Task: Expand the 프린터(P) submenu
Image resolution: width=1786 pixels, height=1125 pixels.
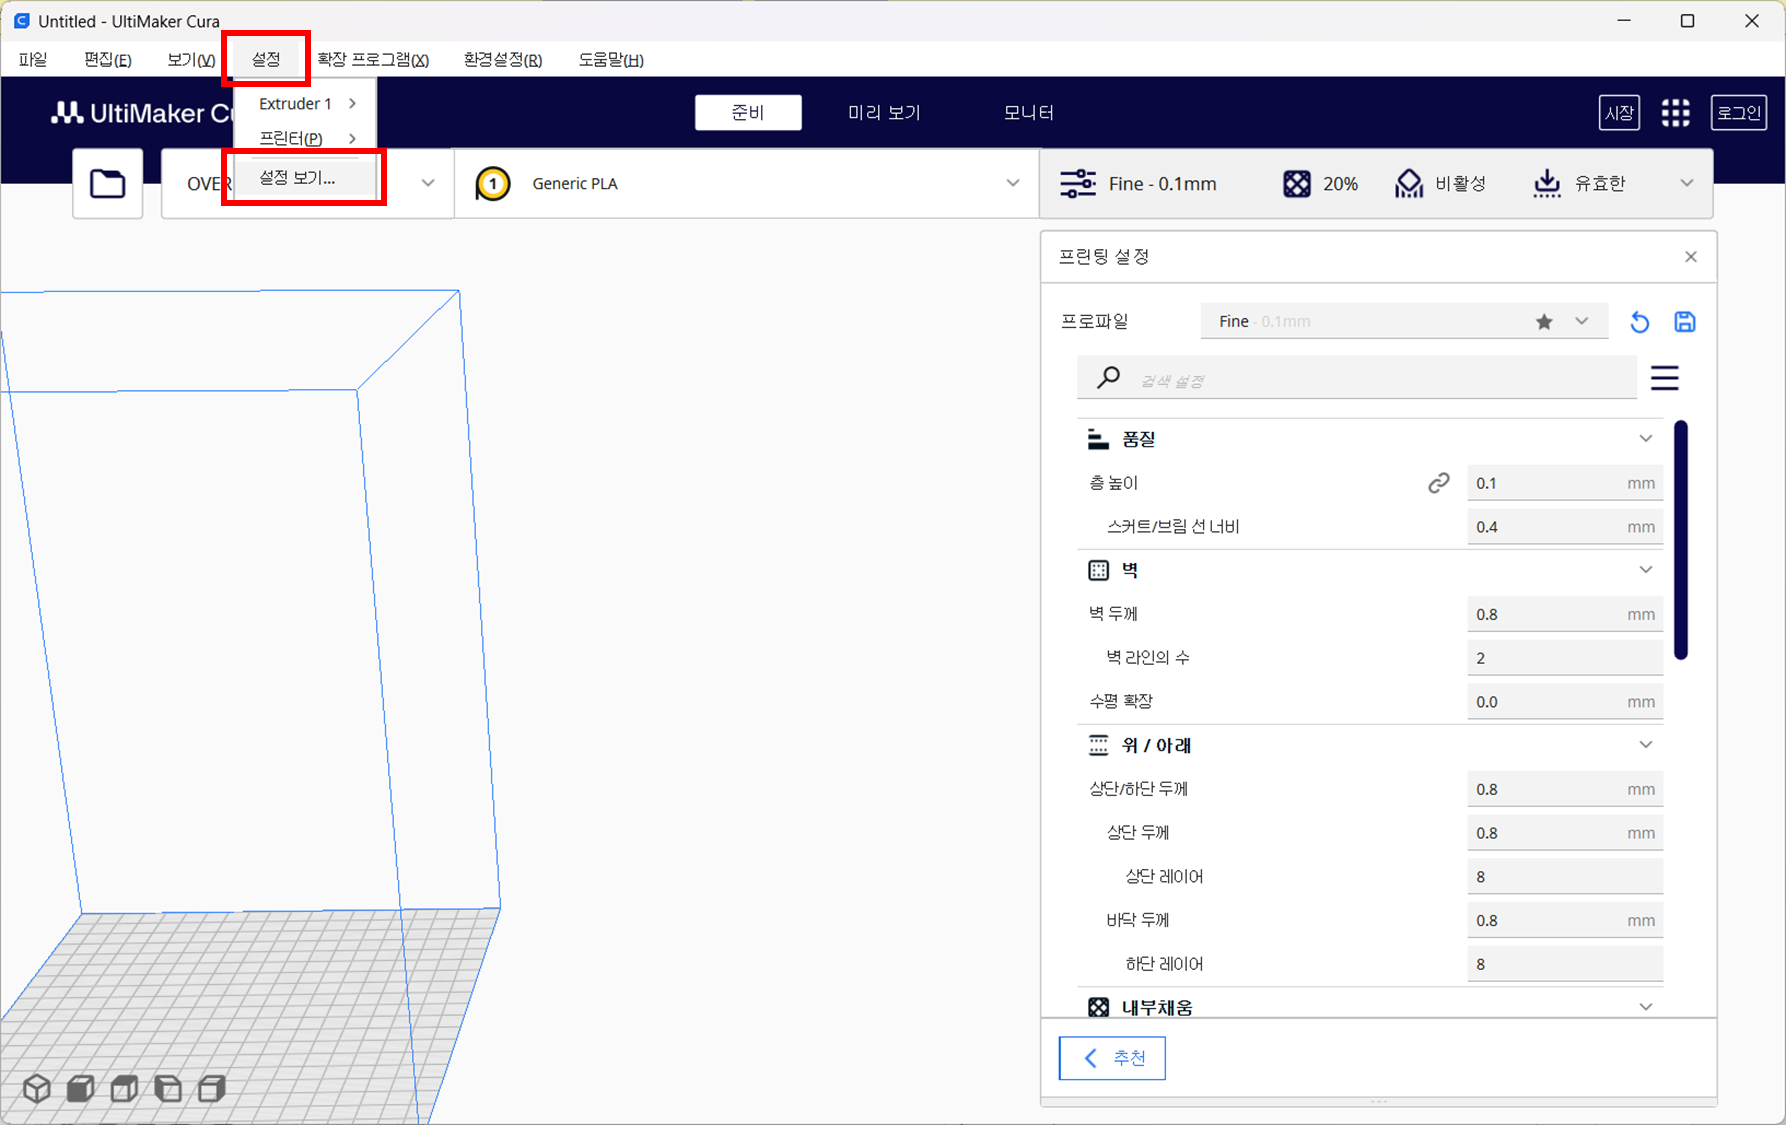Action: click(305, 138)
